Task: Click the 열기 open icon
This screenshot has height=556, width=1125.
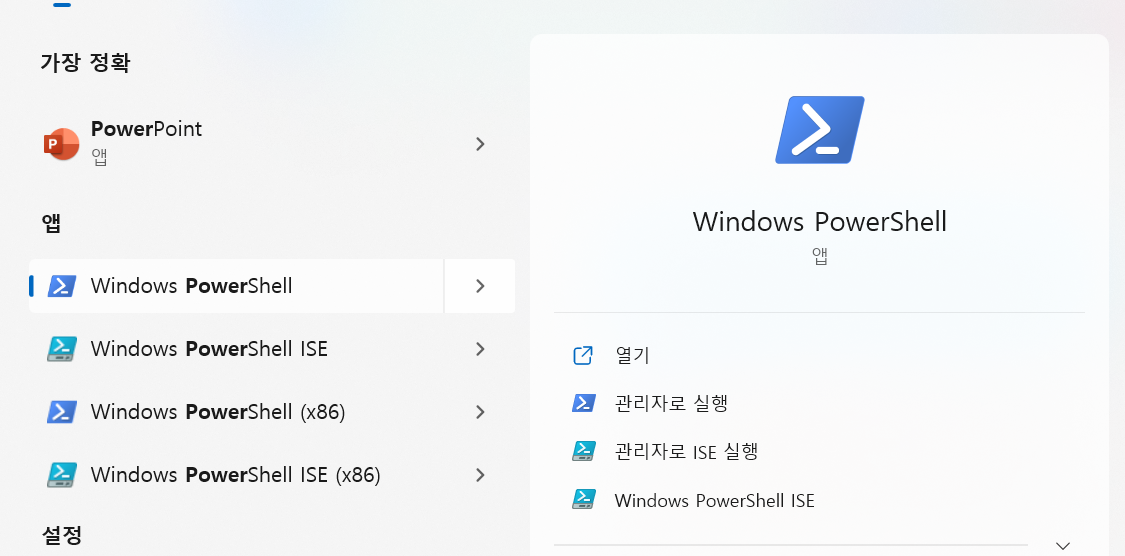Action: (583, 355)
